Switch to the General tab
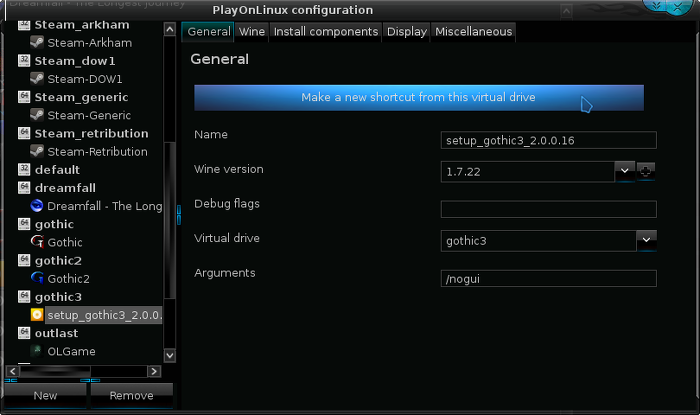700x415 pixels. (x=208, y=32)
